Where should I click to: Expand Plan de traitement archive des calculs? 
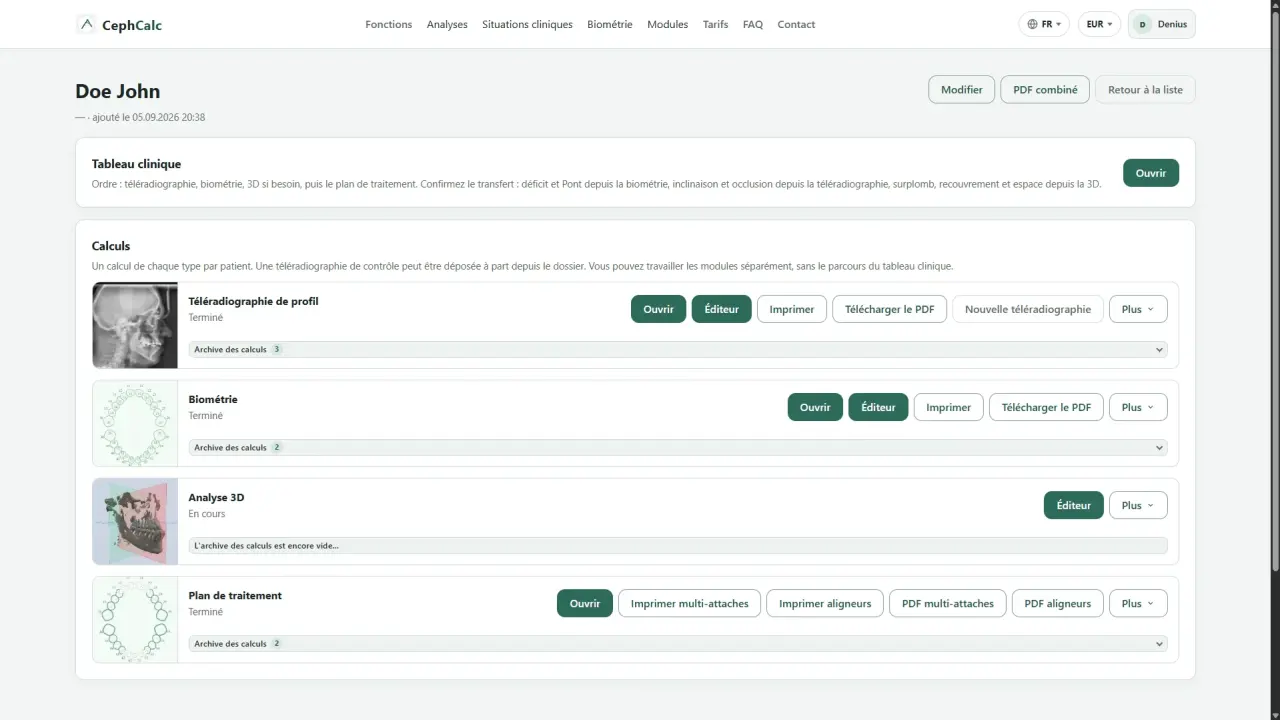pos(678,644)
